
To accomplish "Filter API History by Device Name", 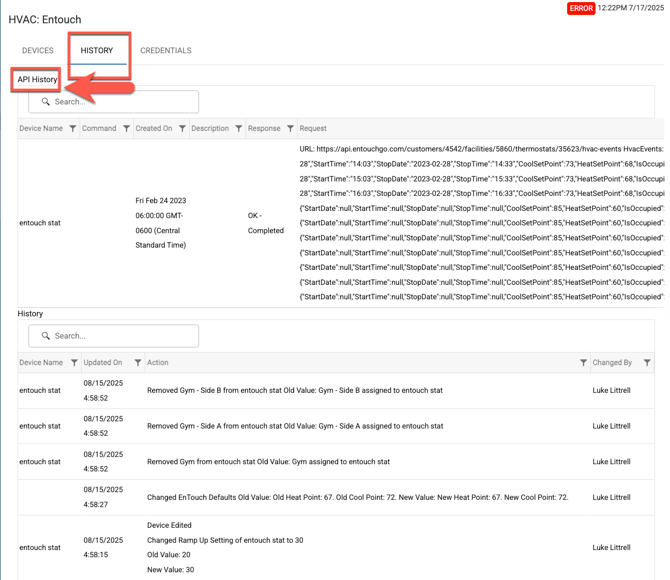I will (x=73, y=129).
